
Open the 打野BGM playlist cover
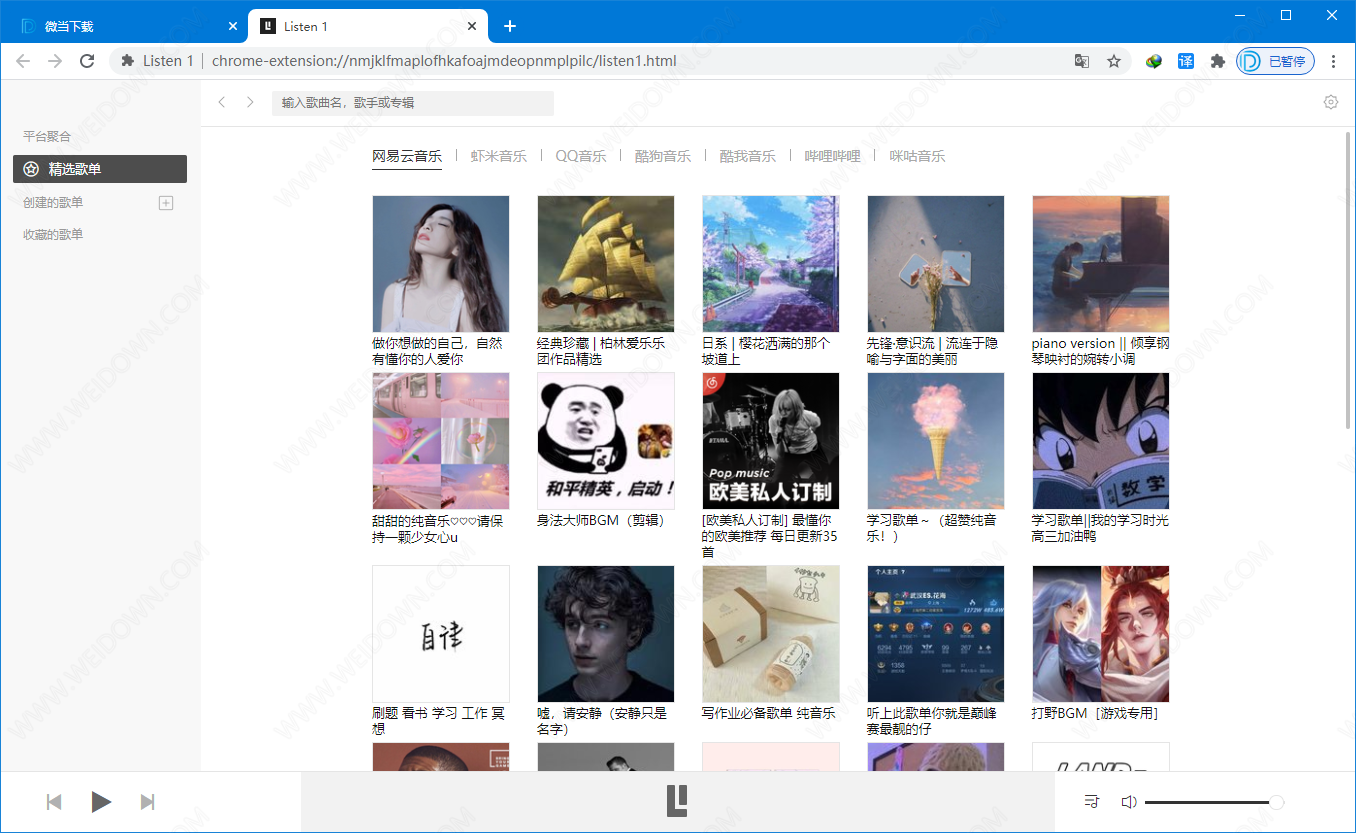pyautogui.click(x=1101, y=634)
